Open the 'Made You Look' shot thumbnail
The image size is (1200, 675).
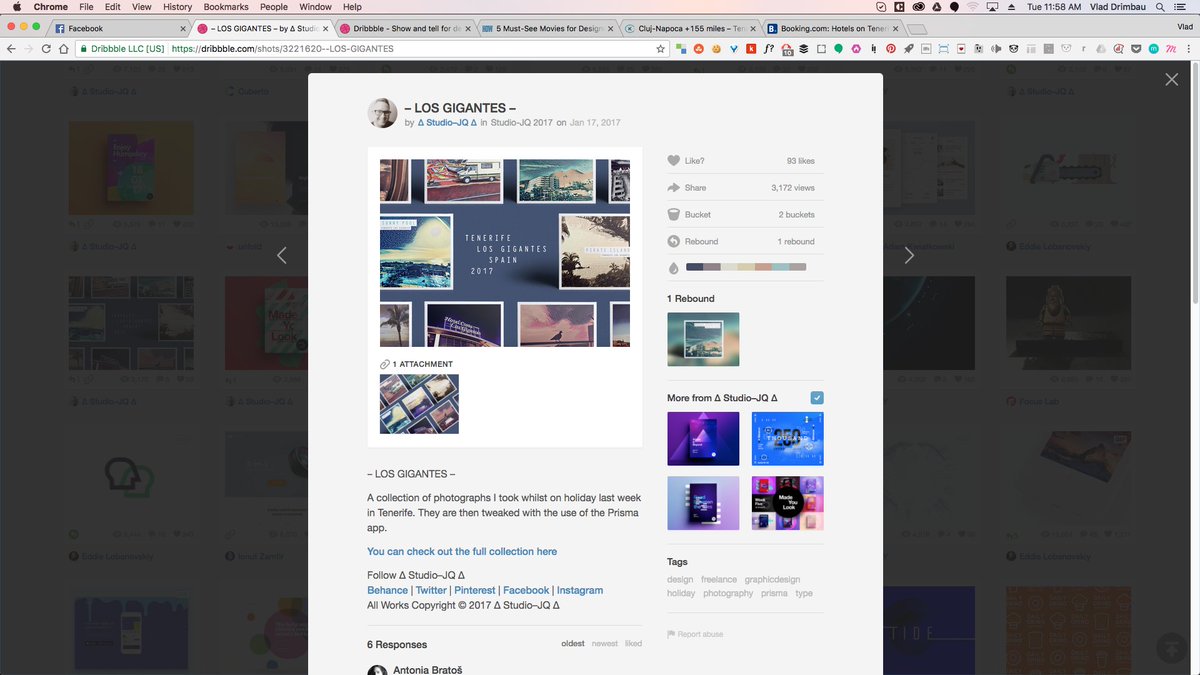tap(787, 503)
